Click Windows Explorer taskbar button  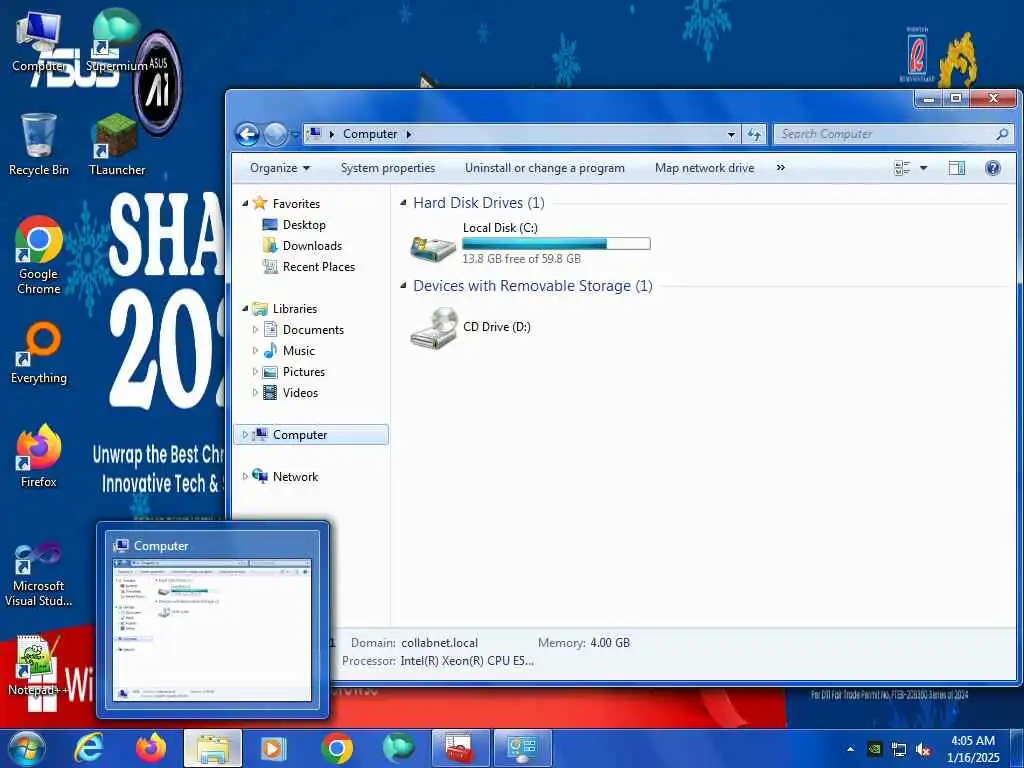tap(213, 748)
